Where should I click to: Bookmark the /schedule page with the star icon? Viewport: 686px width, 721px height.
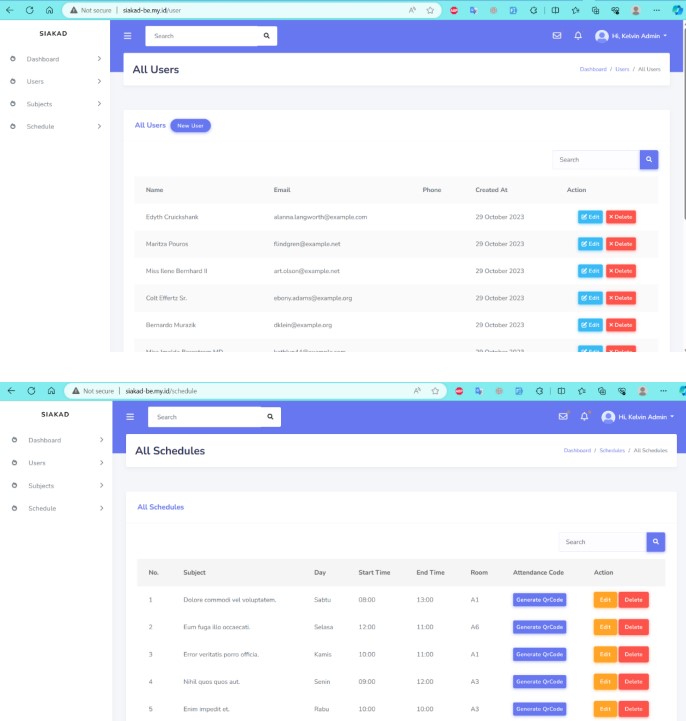tap(435, 391)
